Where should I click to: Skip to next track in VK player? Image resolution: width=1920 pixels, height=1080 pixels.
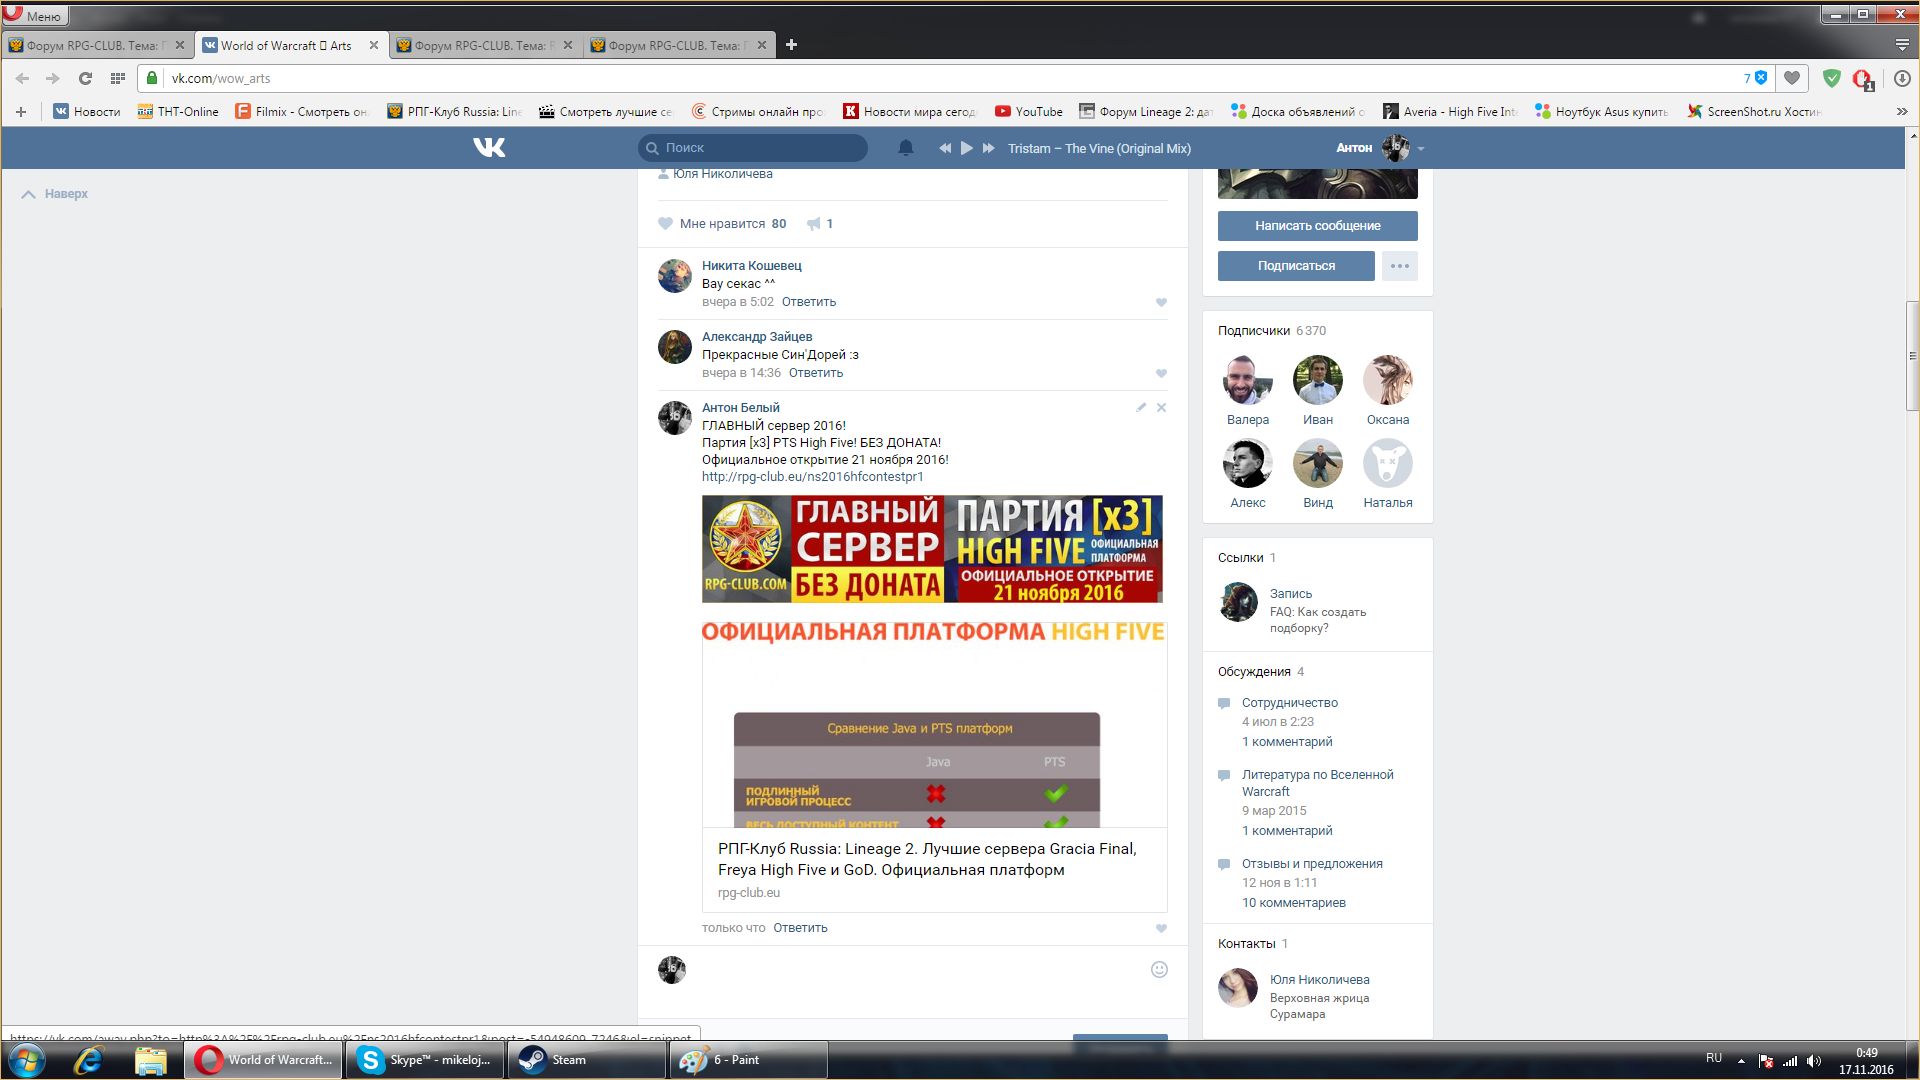click(x=988, y=148)
